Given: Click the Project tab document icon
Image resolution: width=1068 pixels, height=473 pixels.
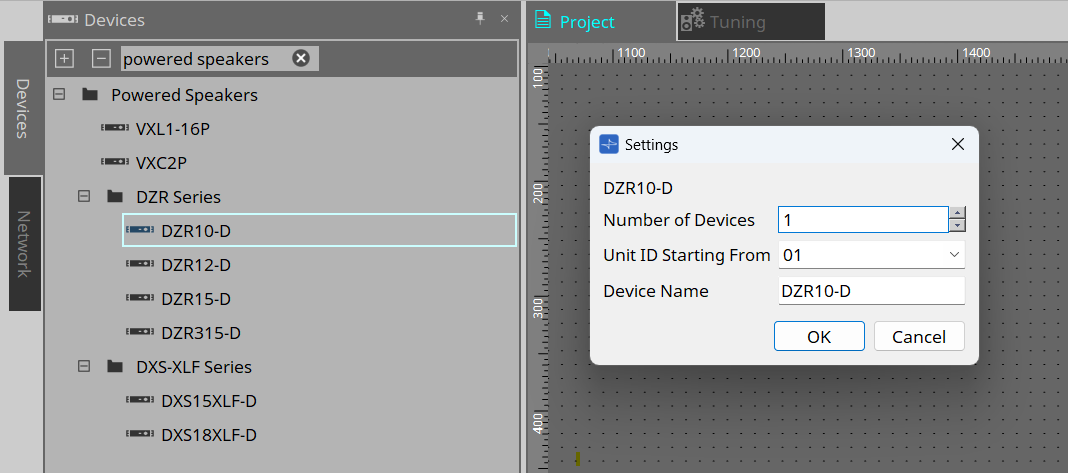Looking at the screenshot, I should coord(543,19).
